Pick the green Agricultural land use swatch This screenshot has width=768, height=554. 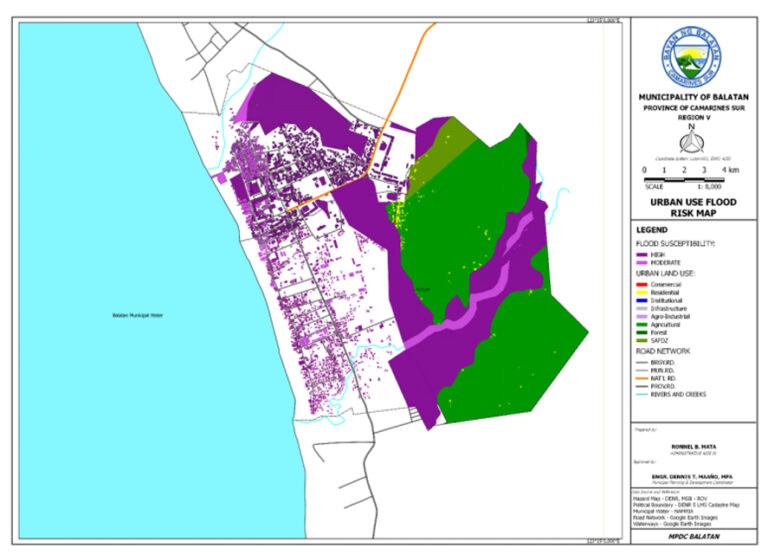pyautogui.click(x=644, y=327)
